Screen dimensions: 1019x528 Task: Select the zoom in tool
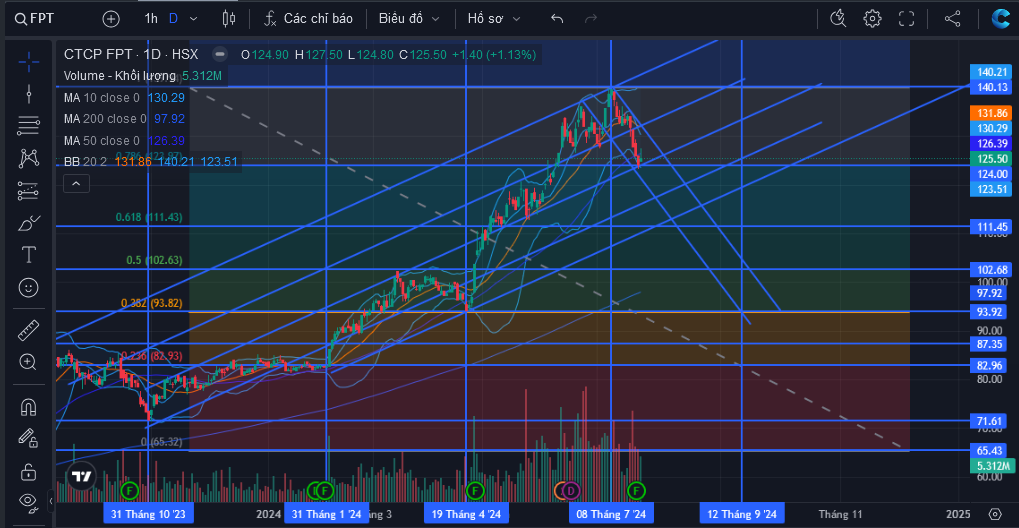click(x=29, y=362)
